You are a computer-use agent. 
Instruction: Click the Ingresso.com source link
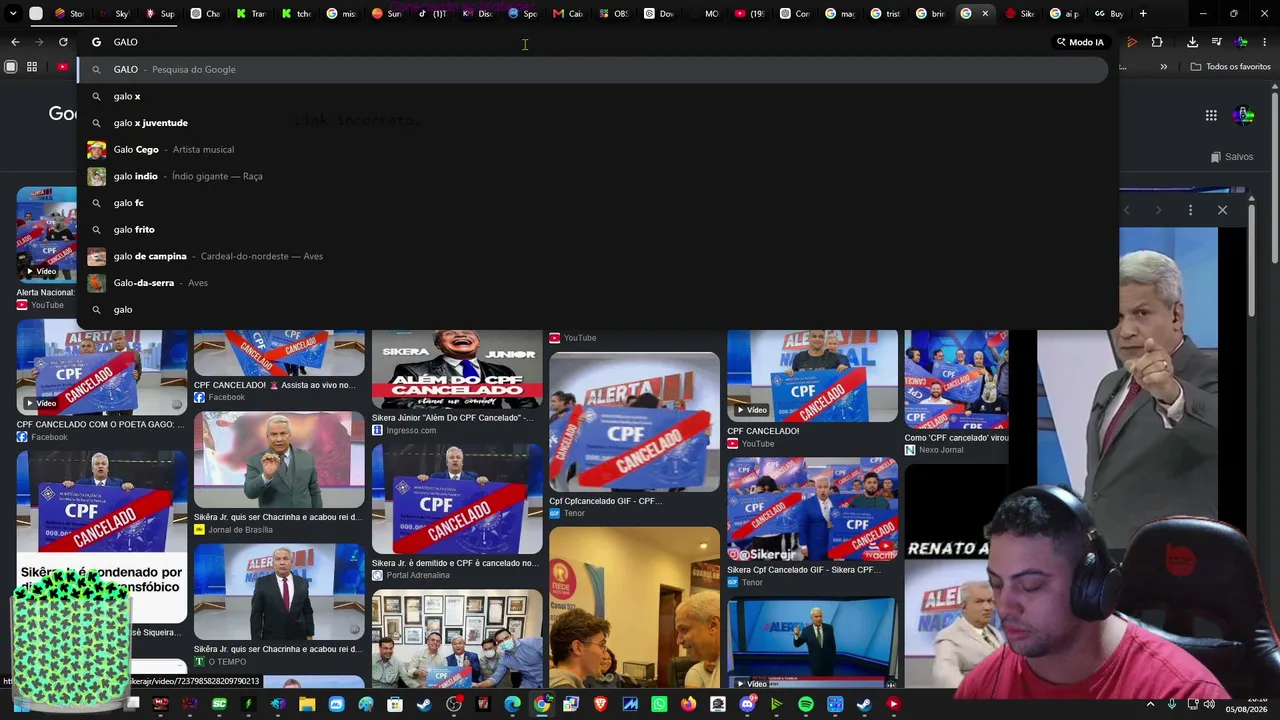pyautogui.click(x=404, y=431)
